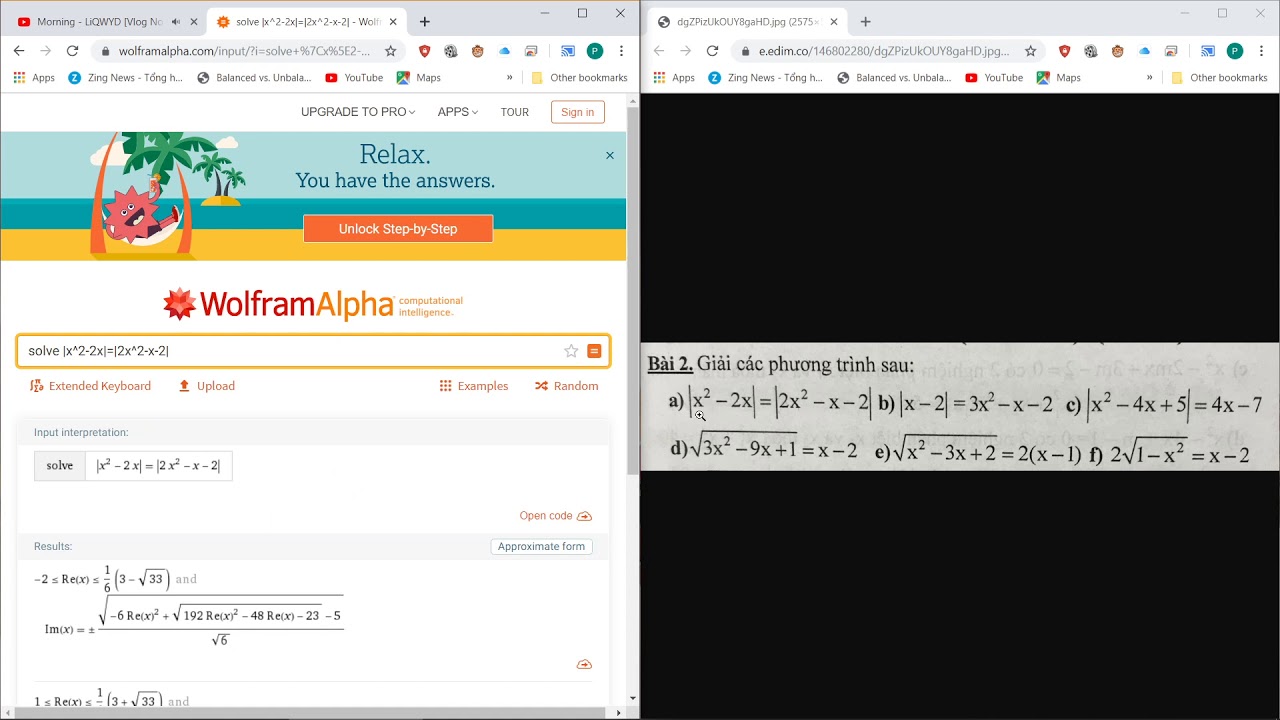Click profile avatar P in left window
The width and height of the screenshot is (1280, 720).
point(595,51)
